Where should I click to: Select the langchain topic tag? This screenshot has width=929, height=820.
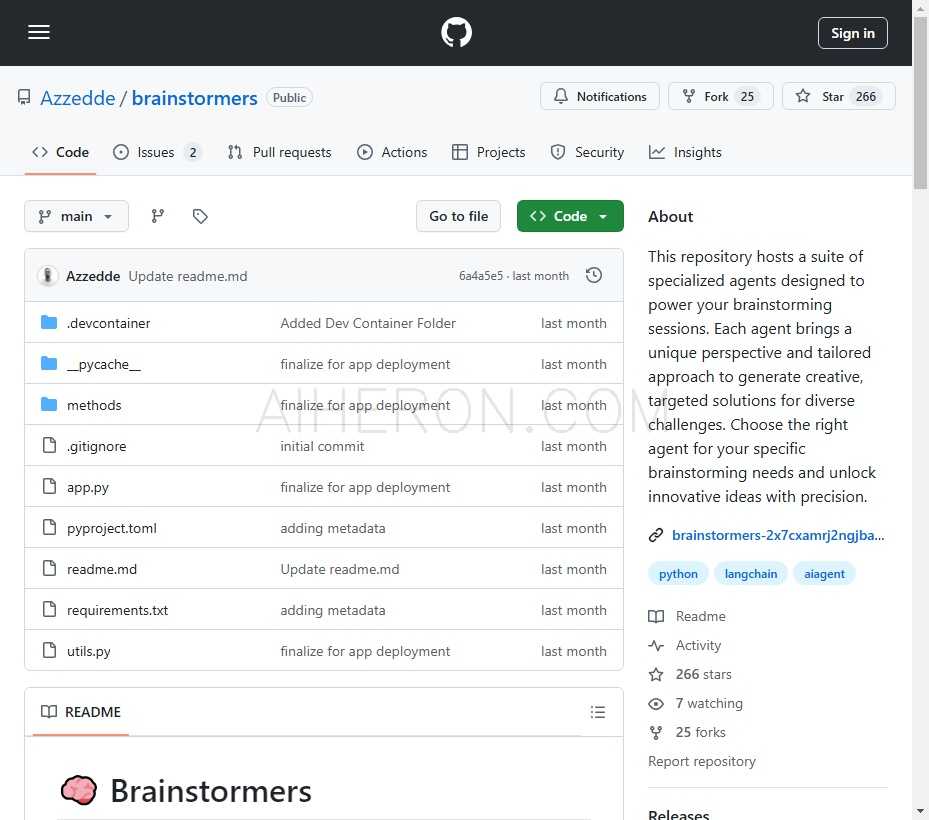point(750,573)
